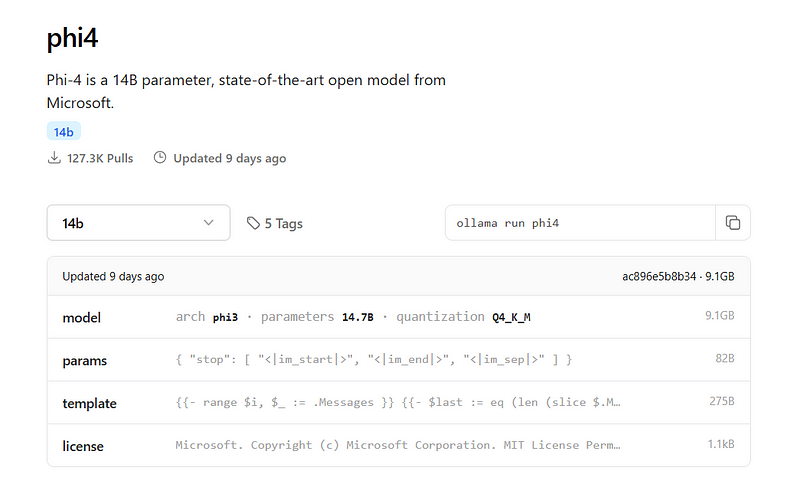Viewport: 800px width, 501px height.
Task: Click the stop params JSON text
Action: (374, 360)
